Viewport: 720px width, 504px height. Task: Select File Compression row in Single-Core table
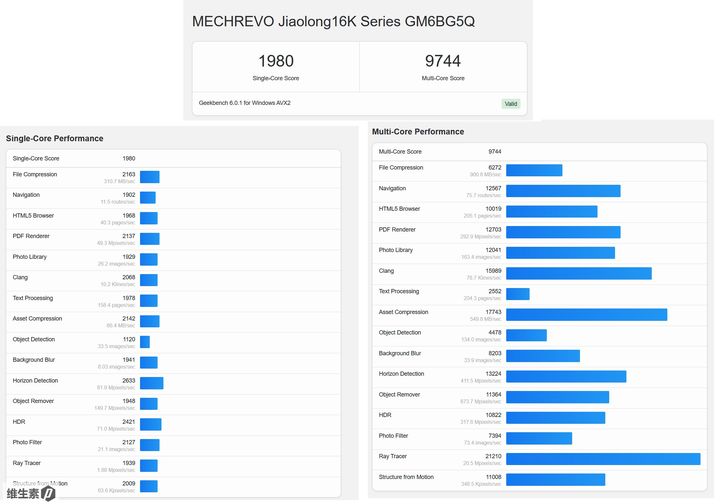click(174, 178)
